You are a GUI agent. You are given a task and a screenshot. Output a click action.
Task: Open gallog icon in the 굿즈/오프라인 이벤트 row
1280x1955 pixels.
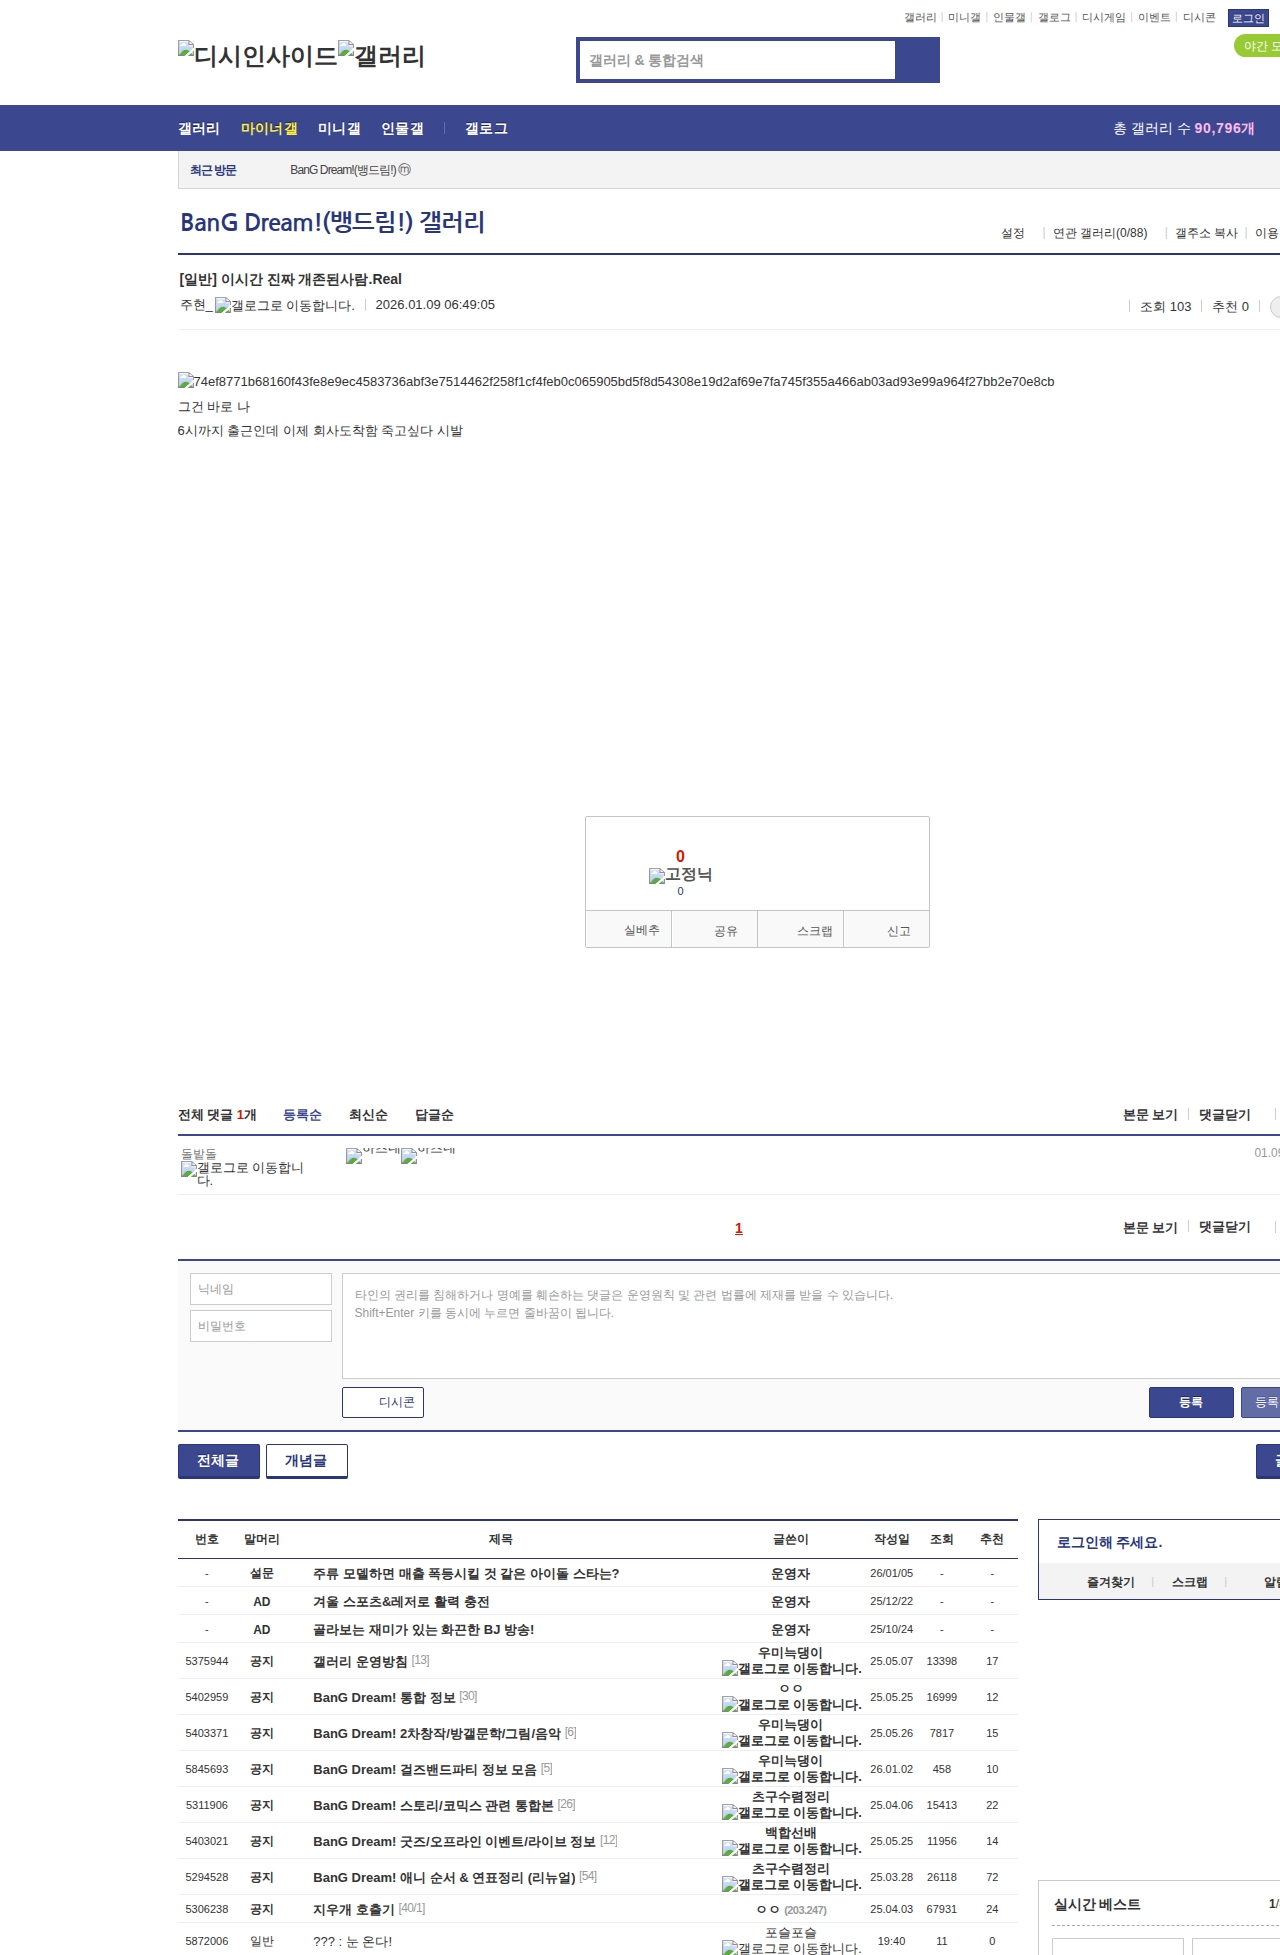tap(792, 1849)
